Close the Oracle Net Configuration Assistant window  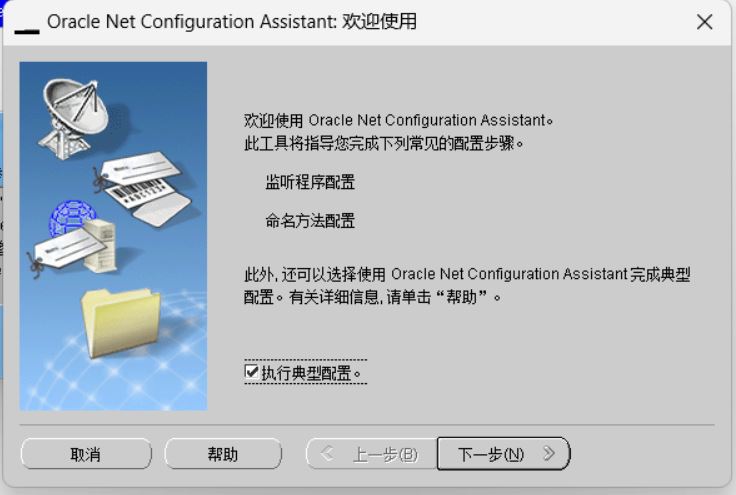pos(705,22)
